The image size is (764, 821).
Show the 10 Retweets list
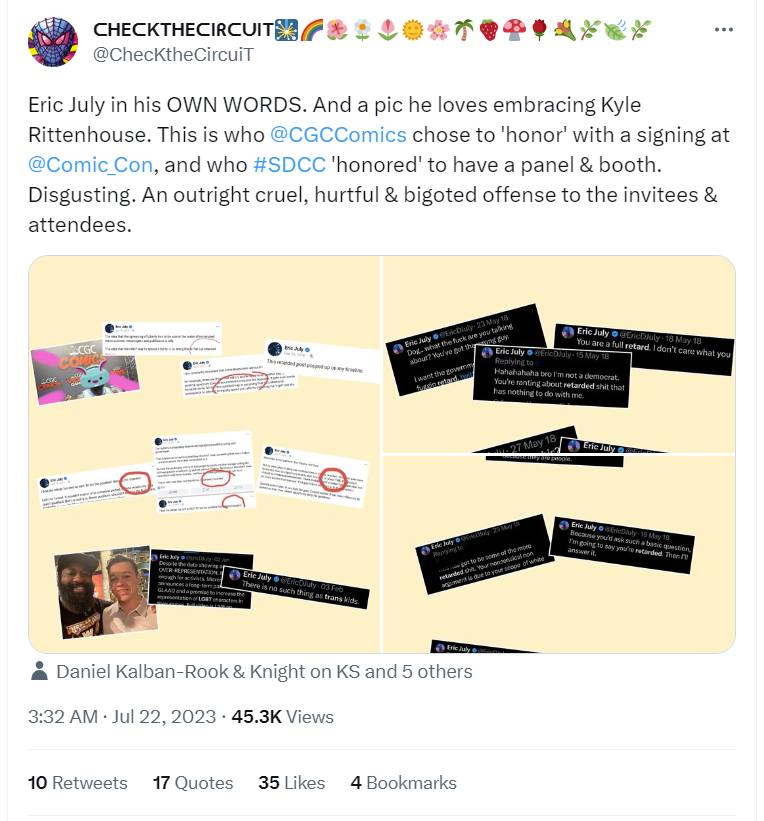point(78,783)
